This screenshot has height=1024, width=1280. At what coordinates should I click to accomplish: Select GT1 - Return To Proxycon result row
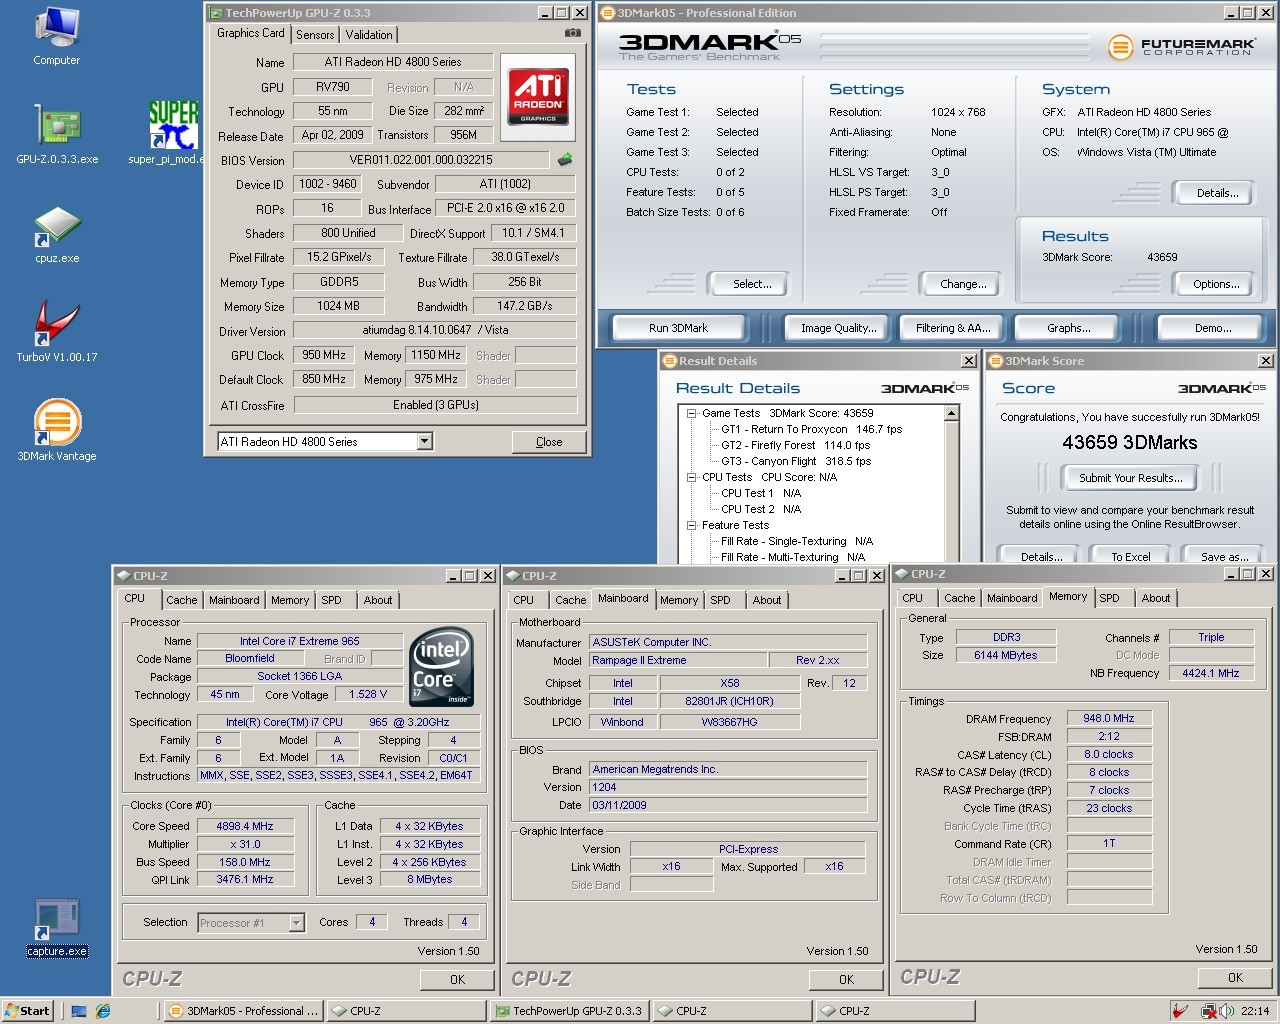tap(811, 429)
